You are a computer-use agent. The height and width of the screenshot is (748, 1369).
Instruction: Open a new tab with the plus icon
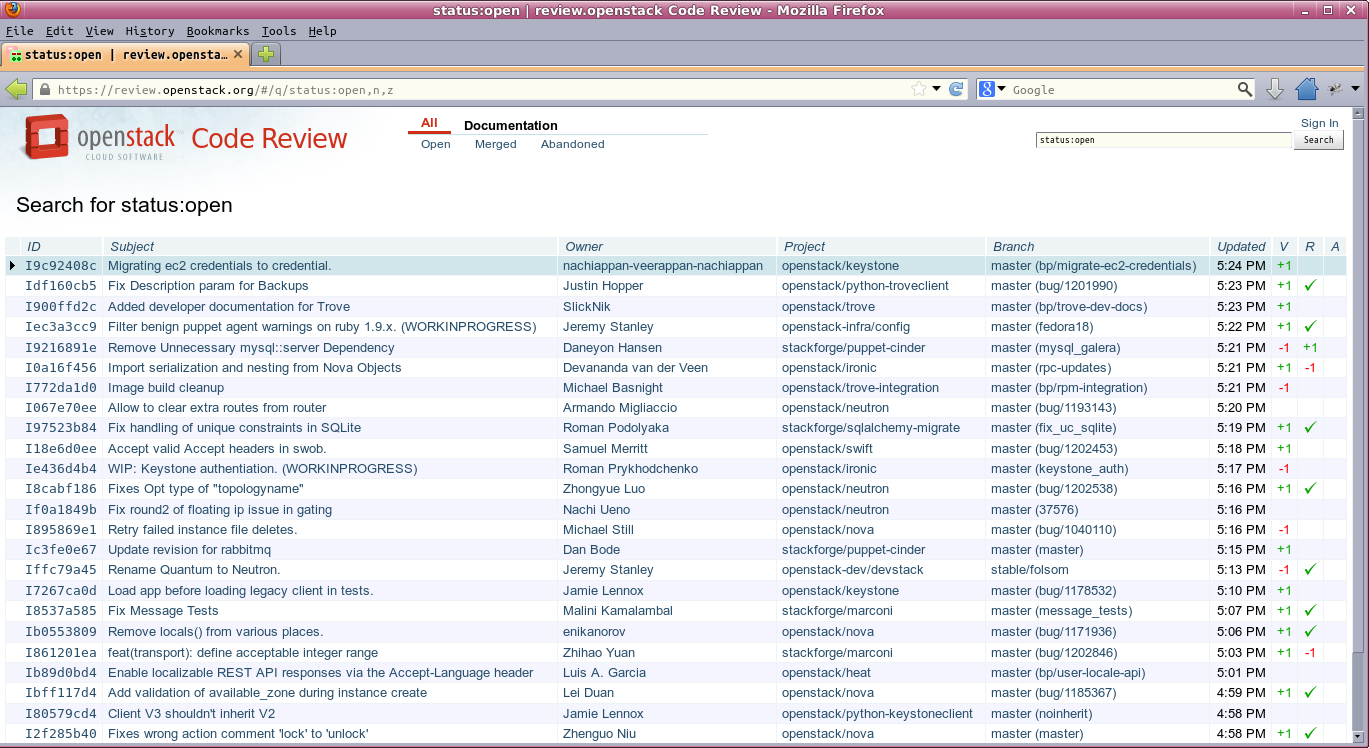(265, 54)
